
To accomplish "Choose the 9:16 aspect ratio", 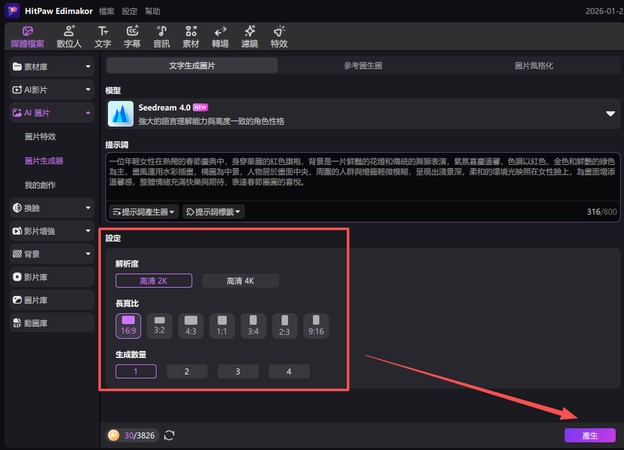I will [x=316, y=326].
